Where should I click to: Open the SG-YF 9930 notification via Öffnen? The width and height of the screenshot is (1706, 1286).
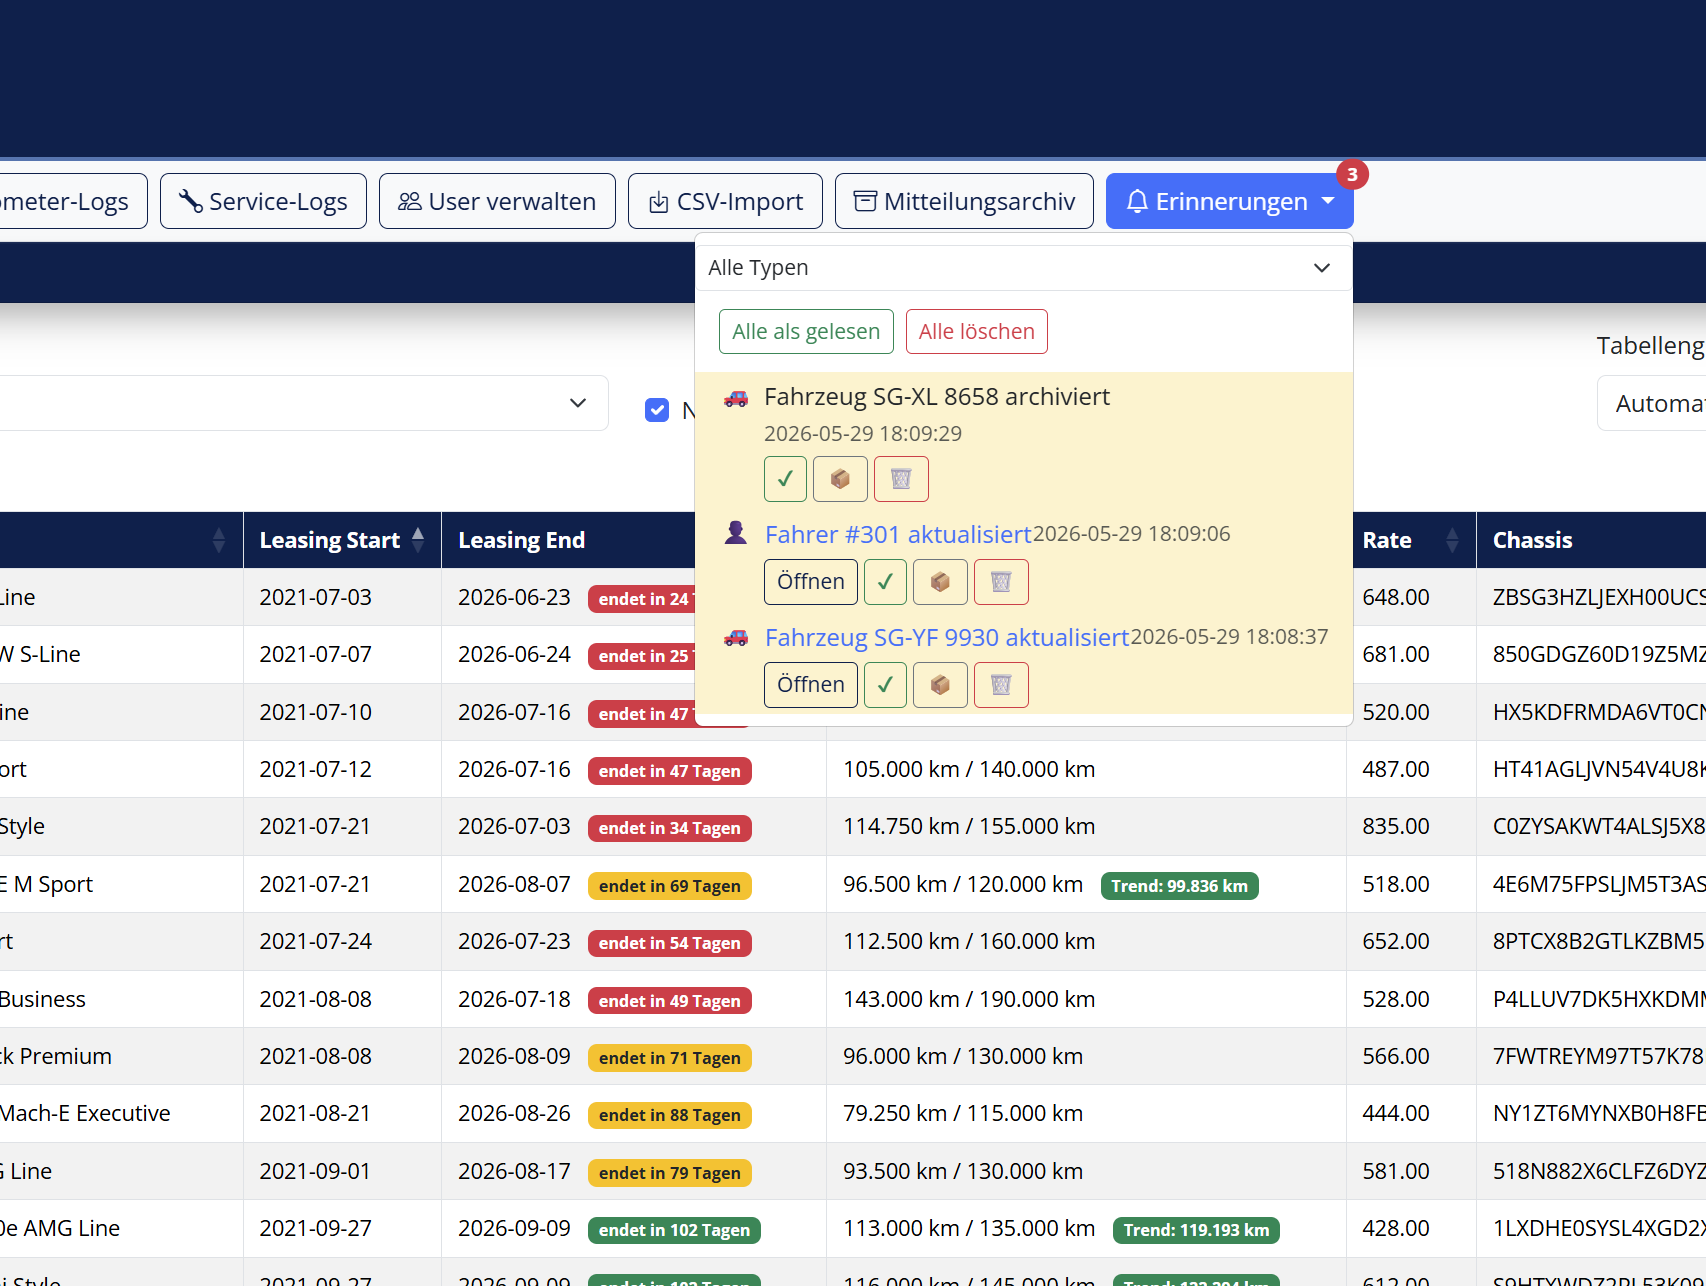pyautogui.click(x=811, y=685)
